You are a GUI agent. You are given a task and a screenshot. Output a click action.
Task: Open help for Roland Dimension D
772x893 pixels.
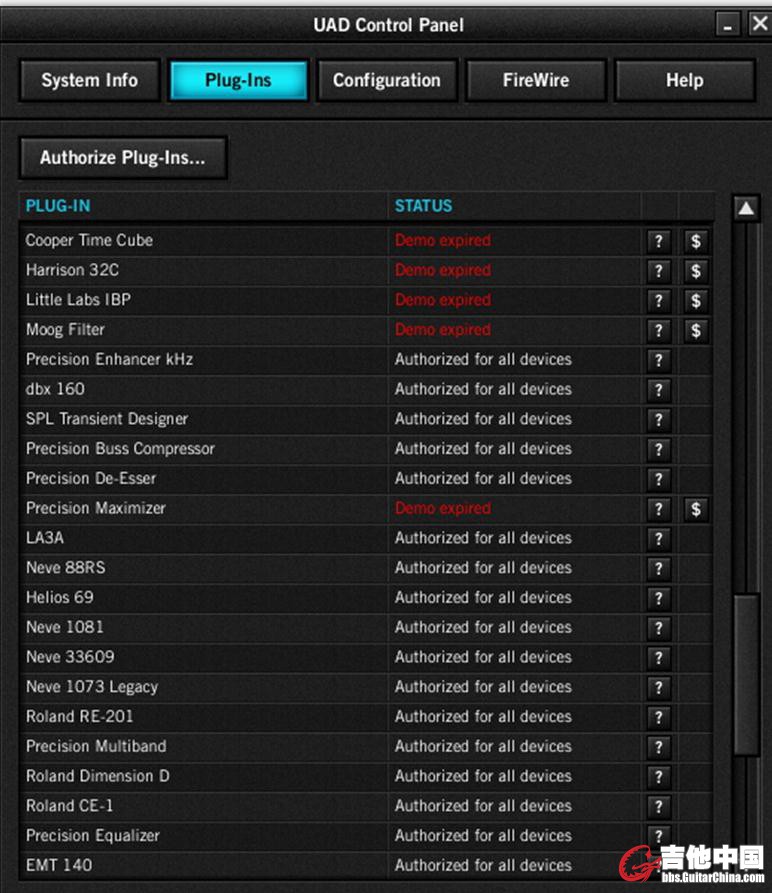659,777
